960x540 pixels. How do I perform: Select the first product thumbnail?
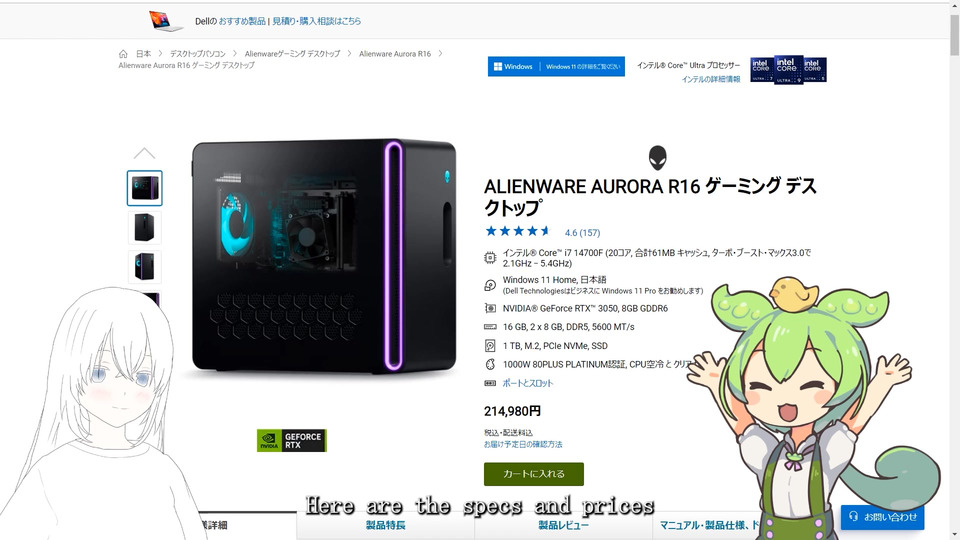click(144, 188)
